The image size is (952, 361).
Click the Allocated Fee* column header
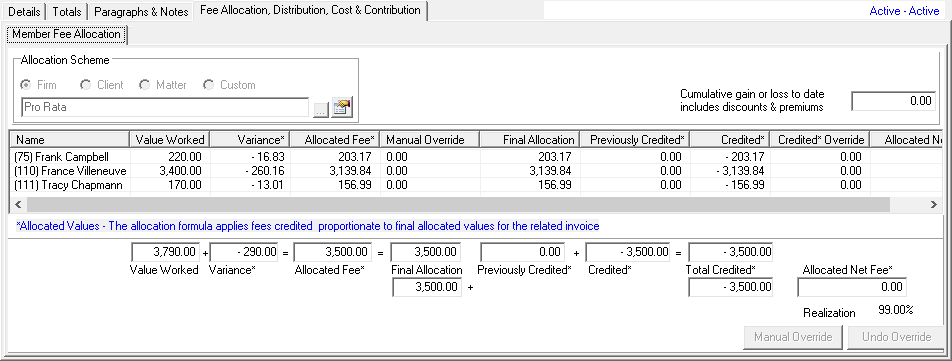click(335, 140)
